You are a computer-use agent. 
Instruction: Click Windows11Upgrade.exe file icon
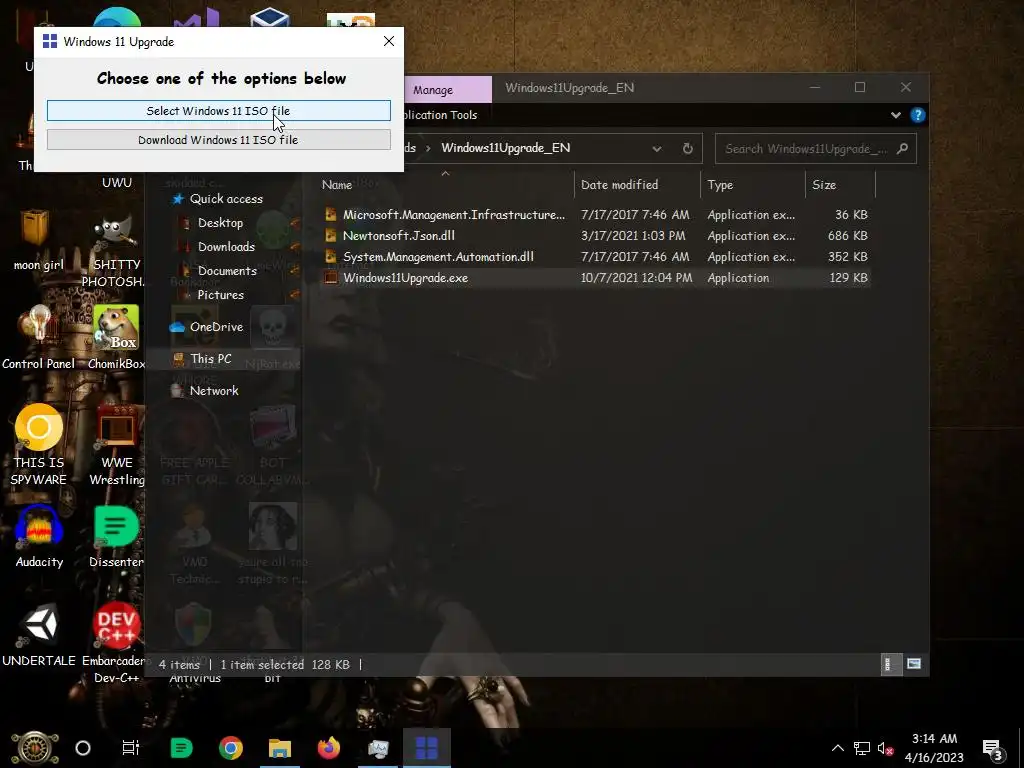(331, 278)
